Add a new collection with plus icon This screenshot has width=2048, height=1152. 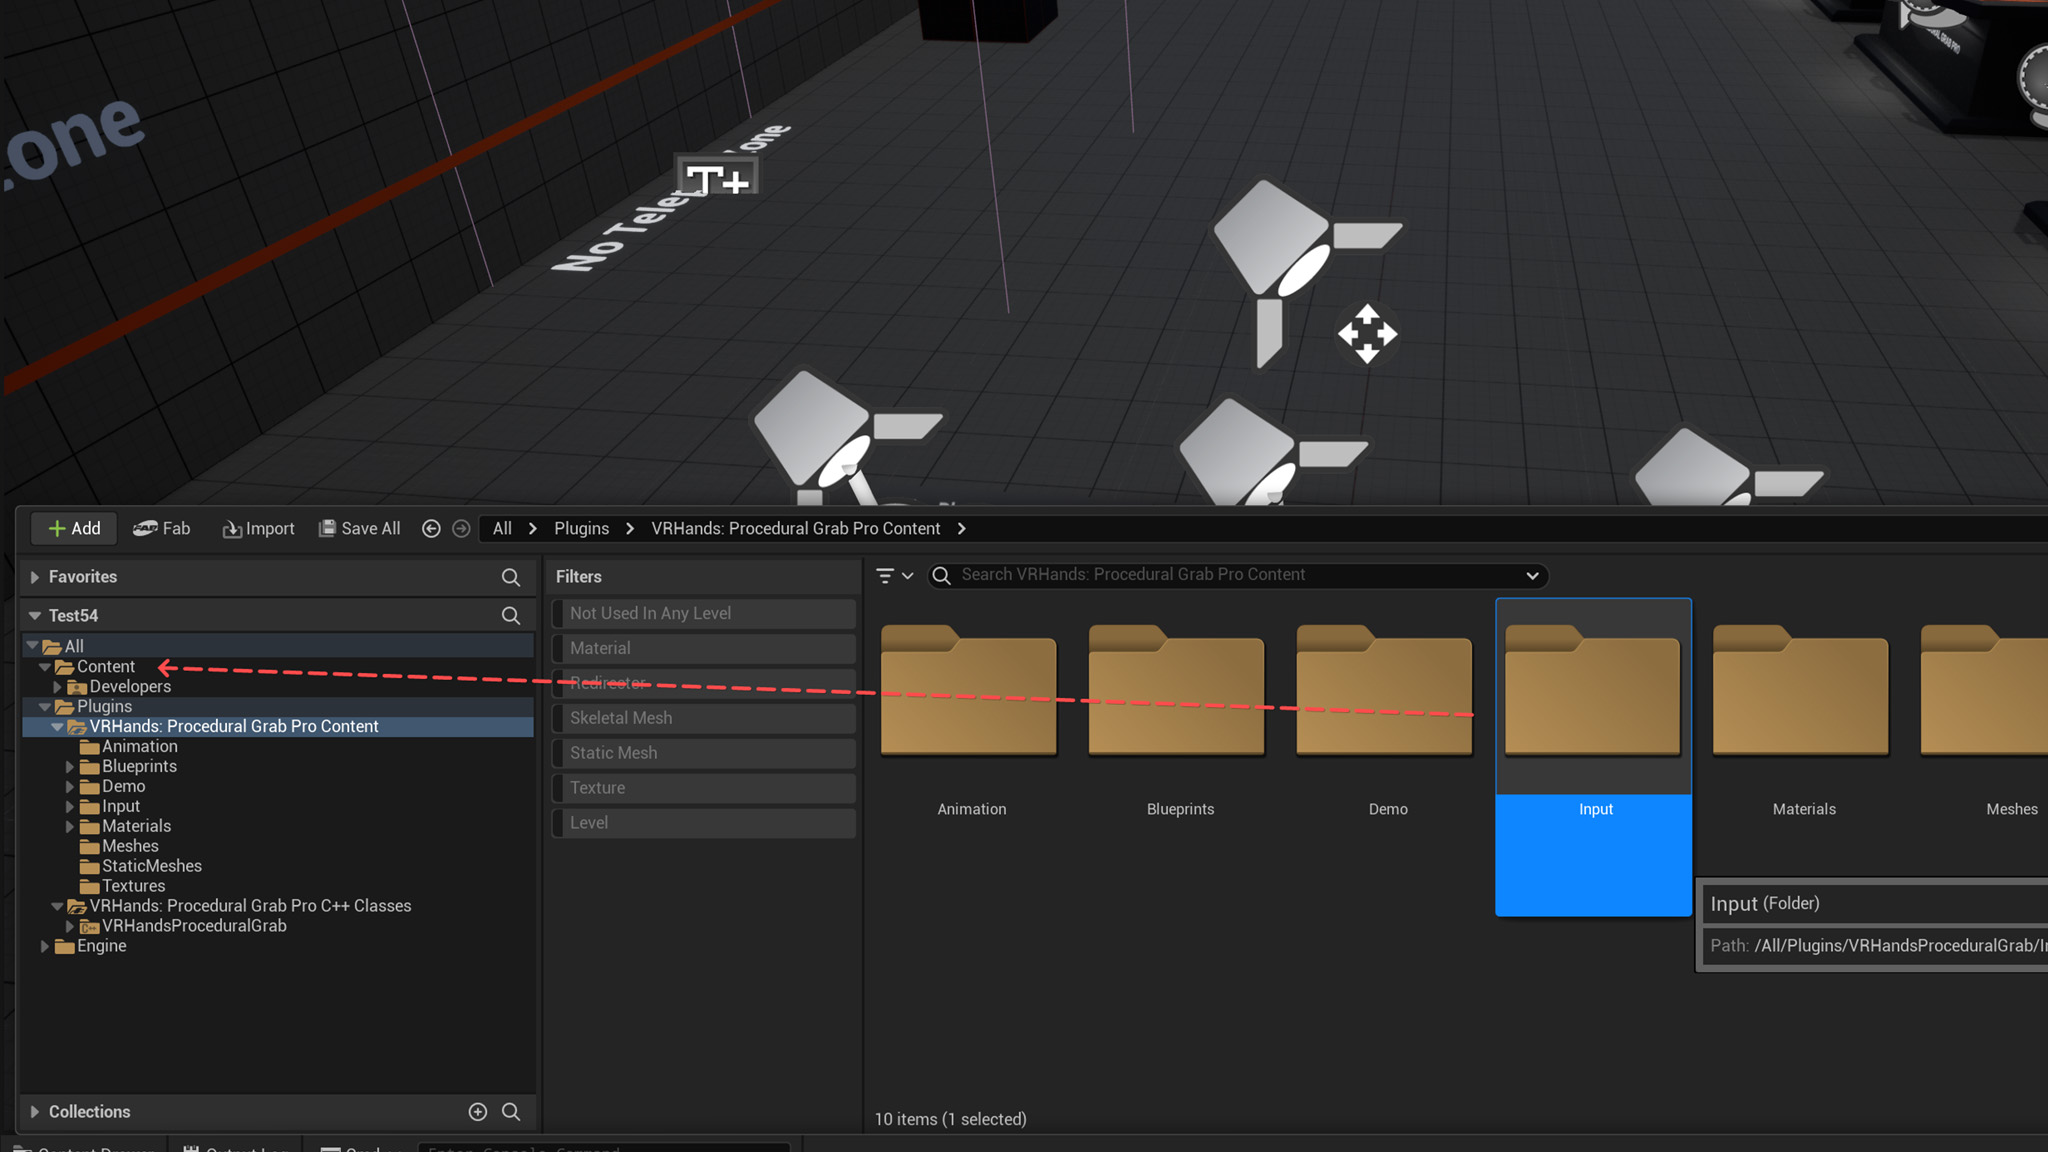[477, 1112]
